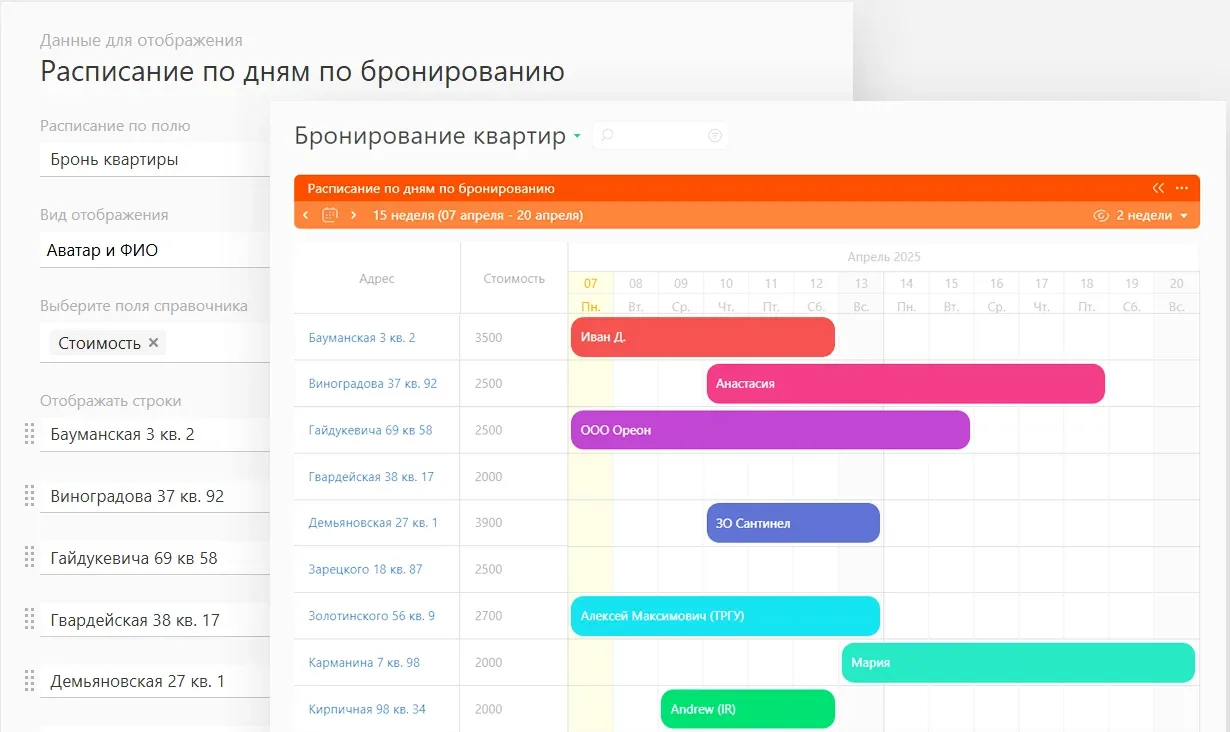This screenshot has width=1230, height=732.
Task: Open the Аватар и ФИО display type selector
Action: [x=155, y=250]
